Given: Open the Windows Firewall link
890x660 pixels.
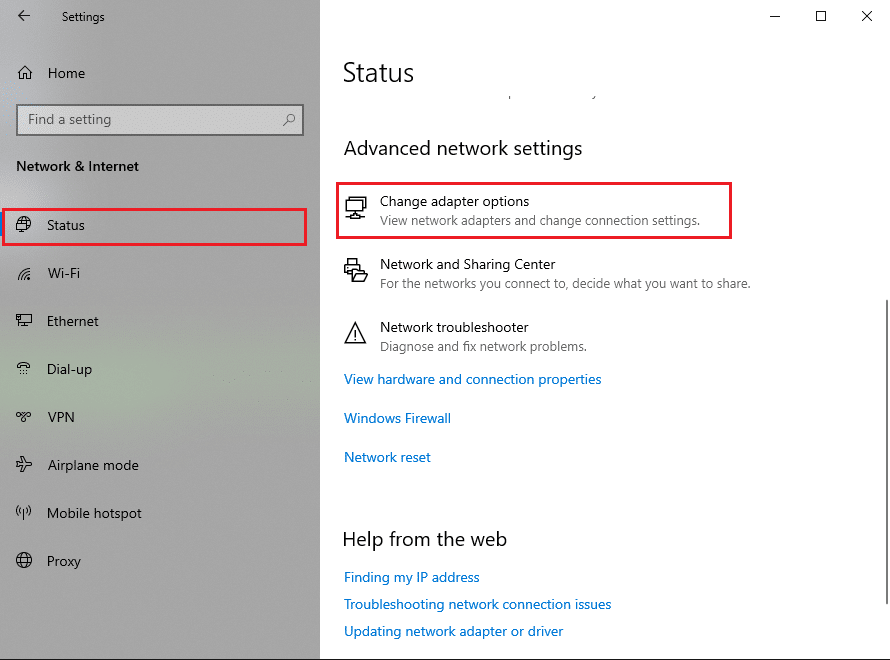Looking at the screenshot, I should click(x=397, y=418).
